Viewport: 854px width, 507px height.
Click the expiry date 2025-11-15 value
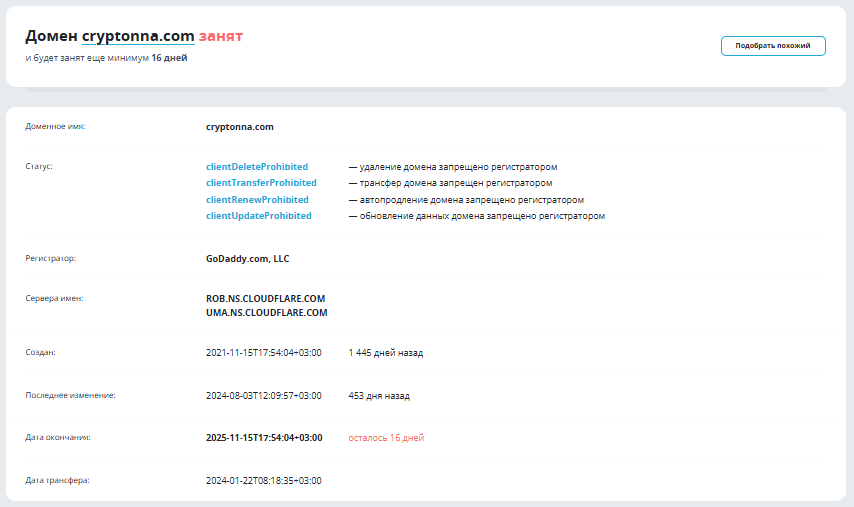264,438
